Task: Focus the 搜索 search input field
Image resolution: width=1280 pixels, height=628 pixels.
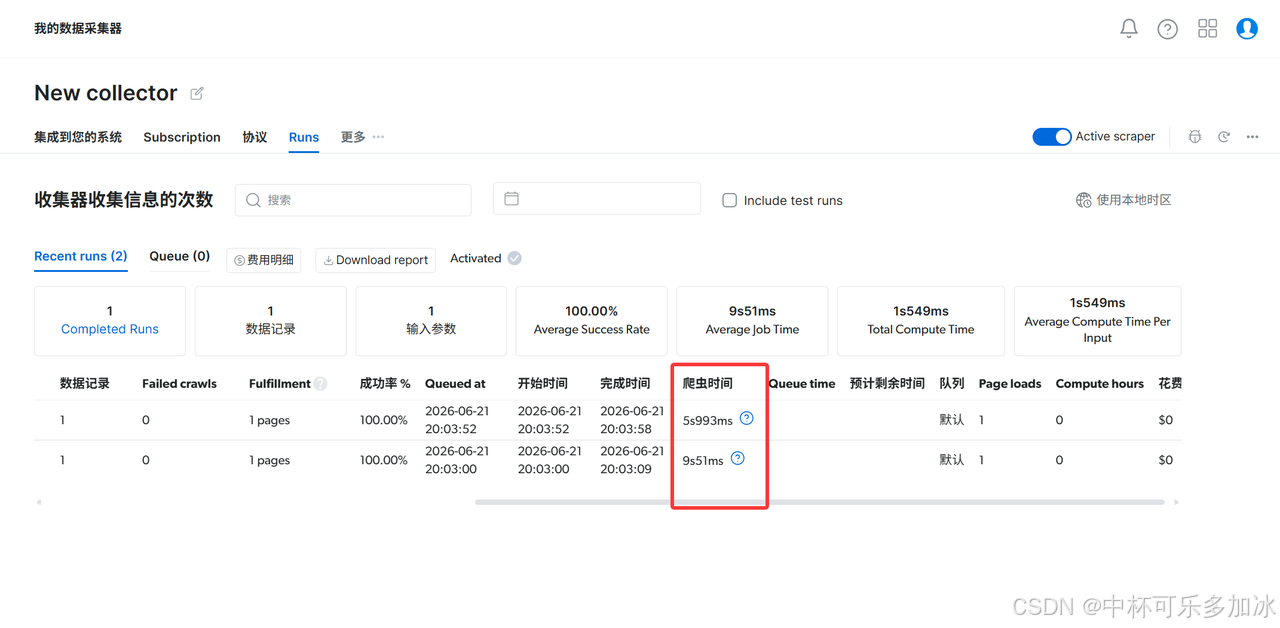Action: pyautogui.click(x=353, y=200)
